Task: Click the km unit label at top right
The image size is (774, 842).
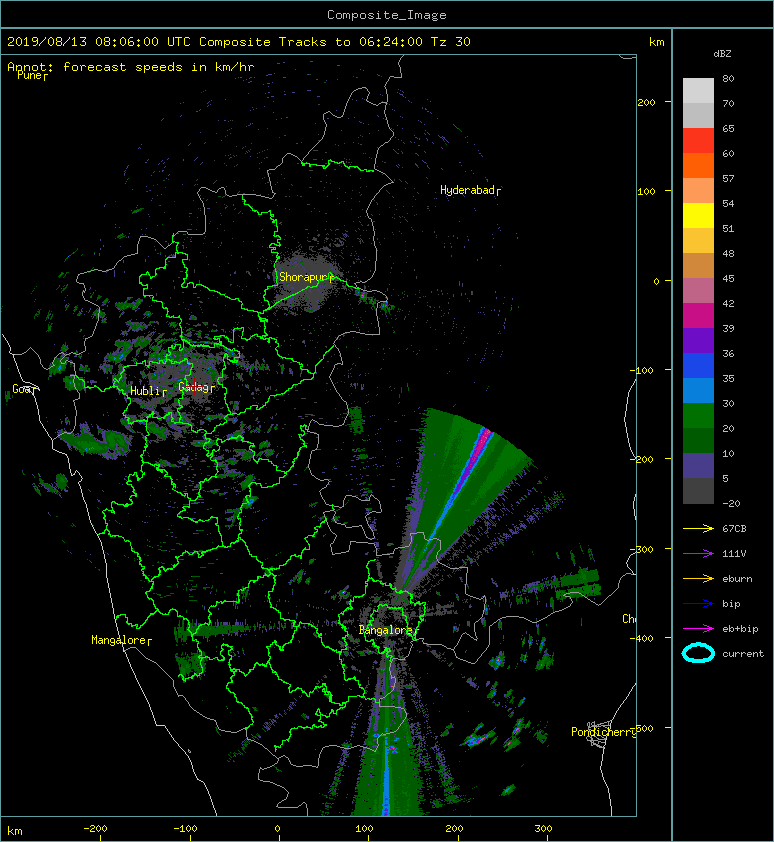Action: [656, 42]
